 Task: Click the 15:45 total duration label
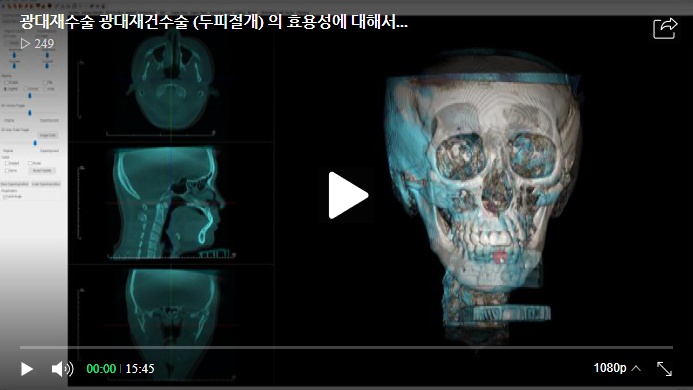coord(140,368)
